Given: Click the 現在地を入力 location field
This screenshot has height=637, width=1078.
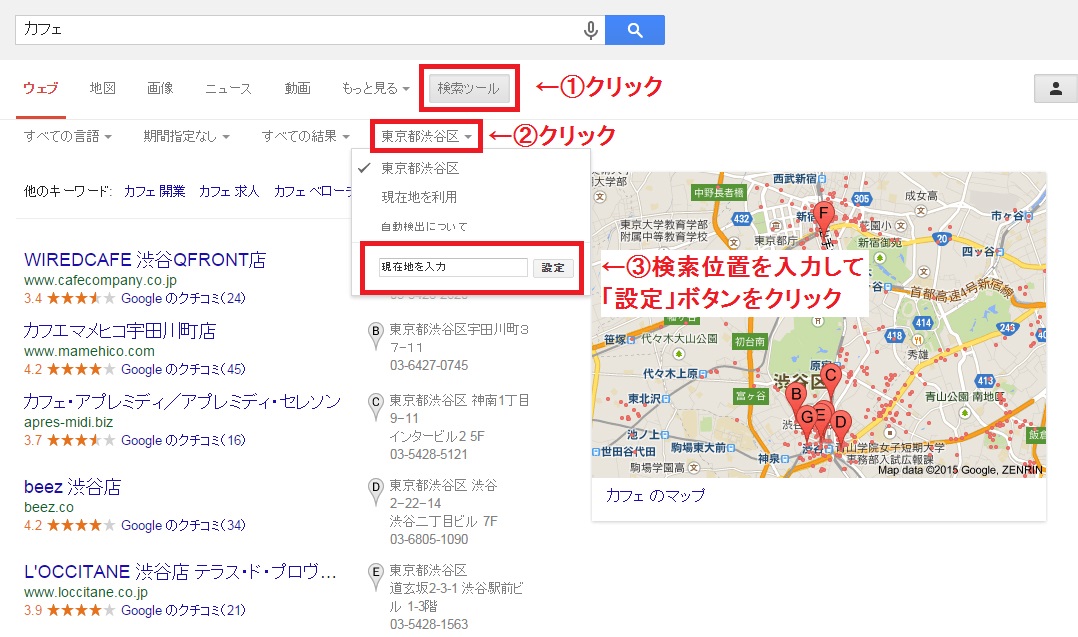Looking at the screenshot, I should (453, 267).
